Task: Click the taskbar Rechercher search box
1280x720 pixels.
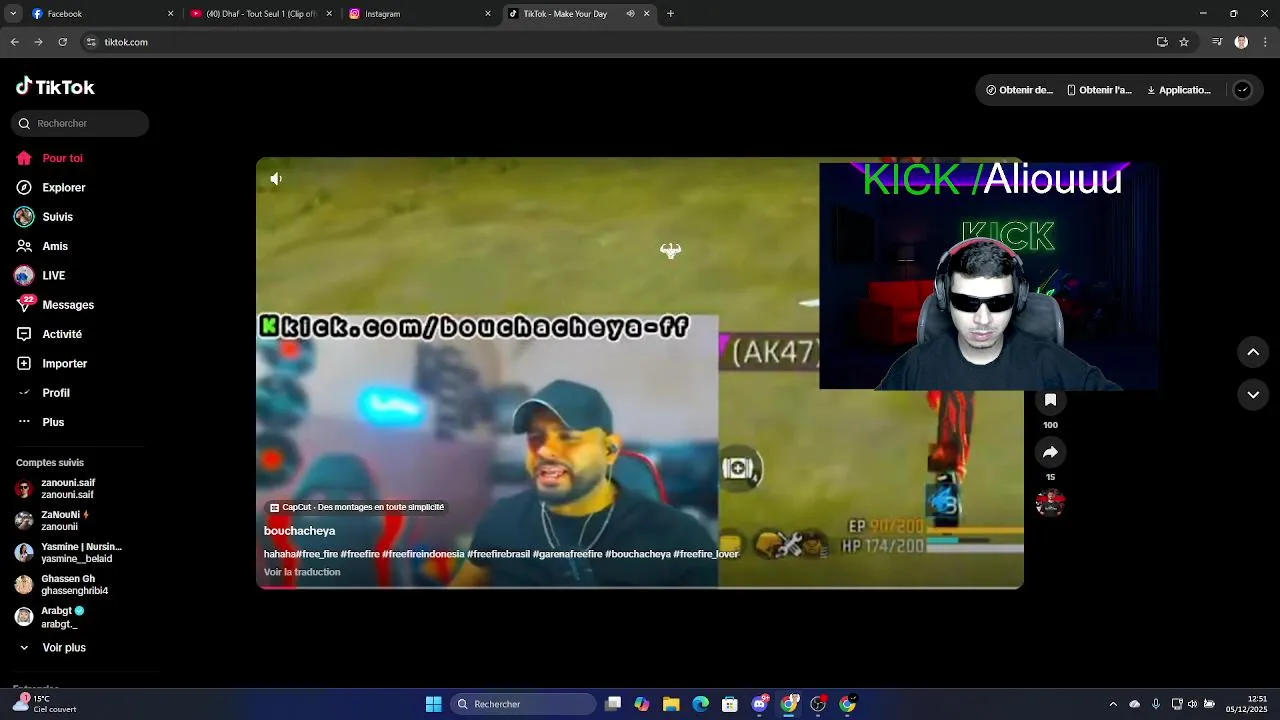Action: pos(523,704)
